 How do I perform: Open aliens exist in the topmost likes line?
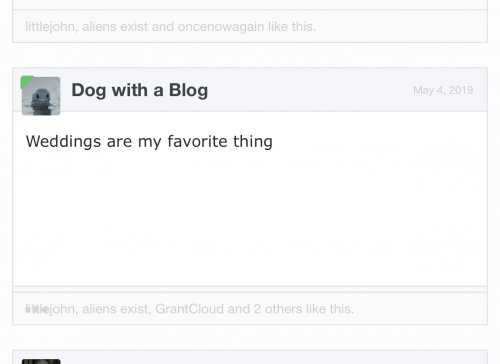(115, 27)
